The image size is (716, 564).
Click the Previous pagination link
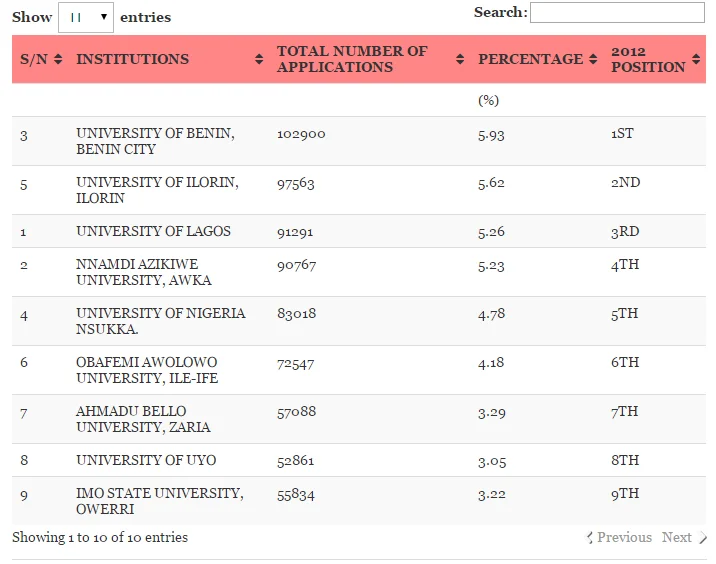coord(620,538)
